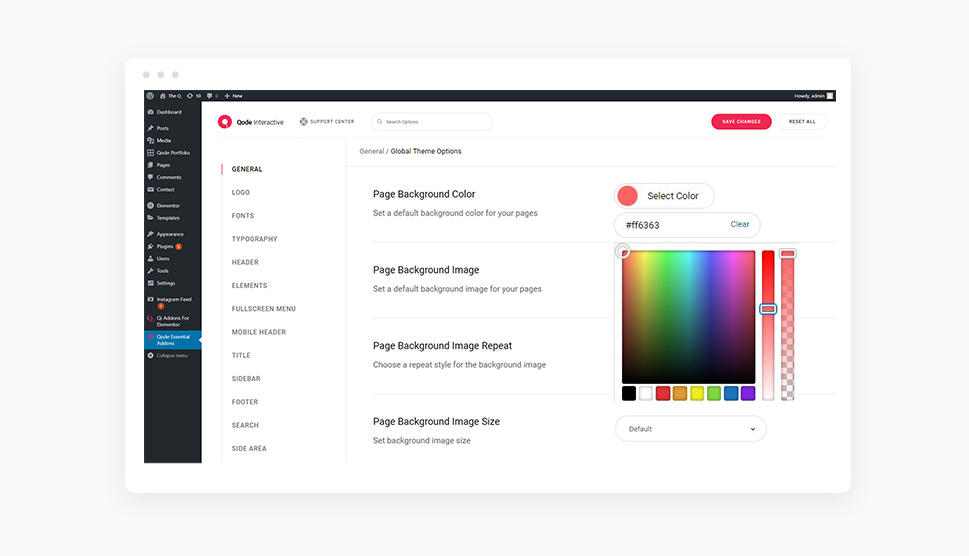Click the comments bubble in admin bar
This screenshot has height=556, width=969.
[209, 96]
